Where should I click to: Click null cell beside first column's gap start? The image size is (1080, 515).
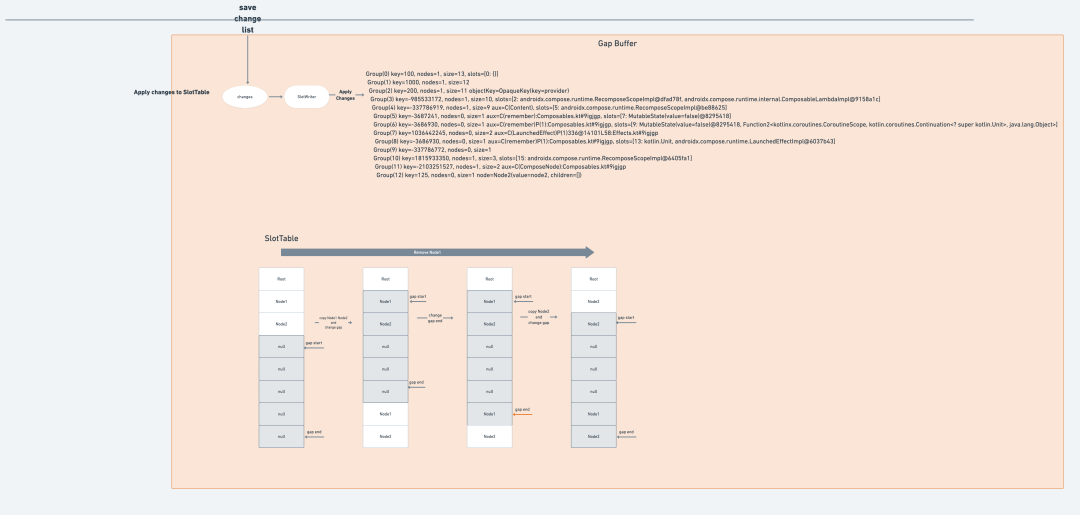click(281, 346)
